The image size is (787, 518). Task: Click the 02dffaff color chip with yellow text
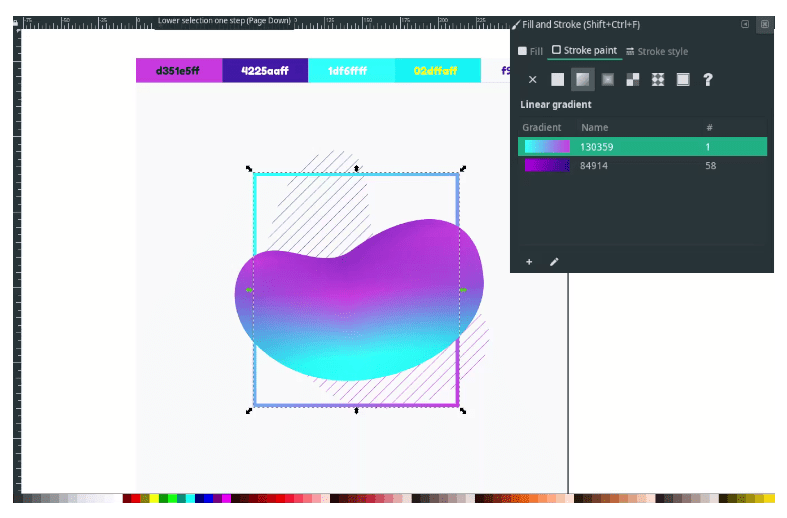click(x=438, y=71)
